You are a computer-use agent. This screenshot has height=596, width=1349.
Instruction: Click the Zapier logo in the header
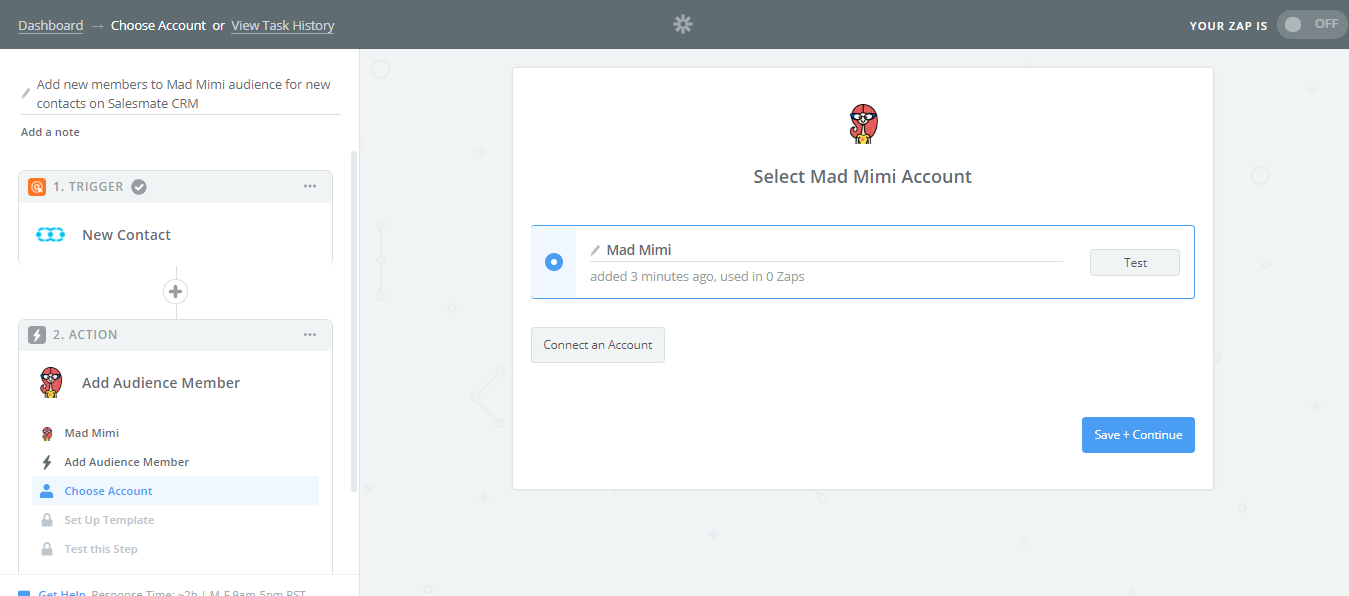[x=683, y=24]
